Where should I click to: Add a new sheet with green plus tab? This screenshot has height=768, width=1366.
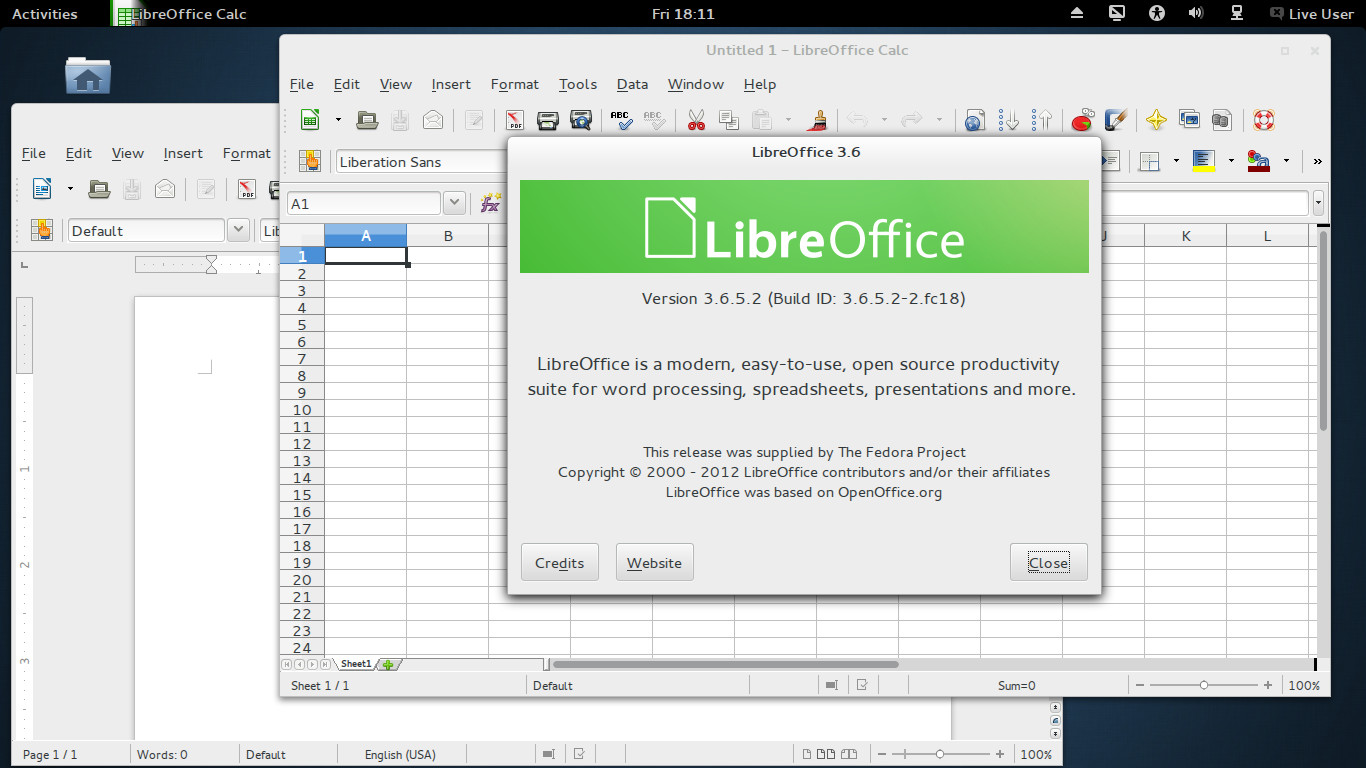click(x=388, y=664)
